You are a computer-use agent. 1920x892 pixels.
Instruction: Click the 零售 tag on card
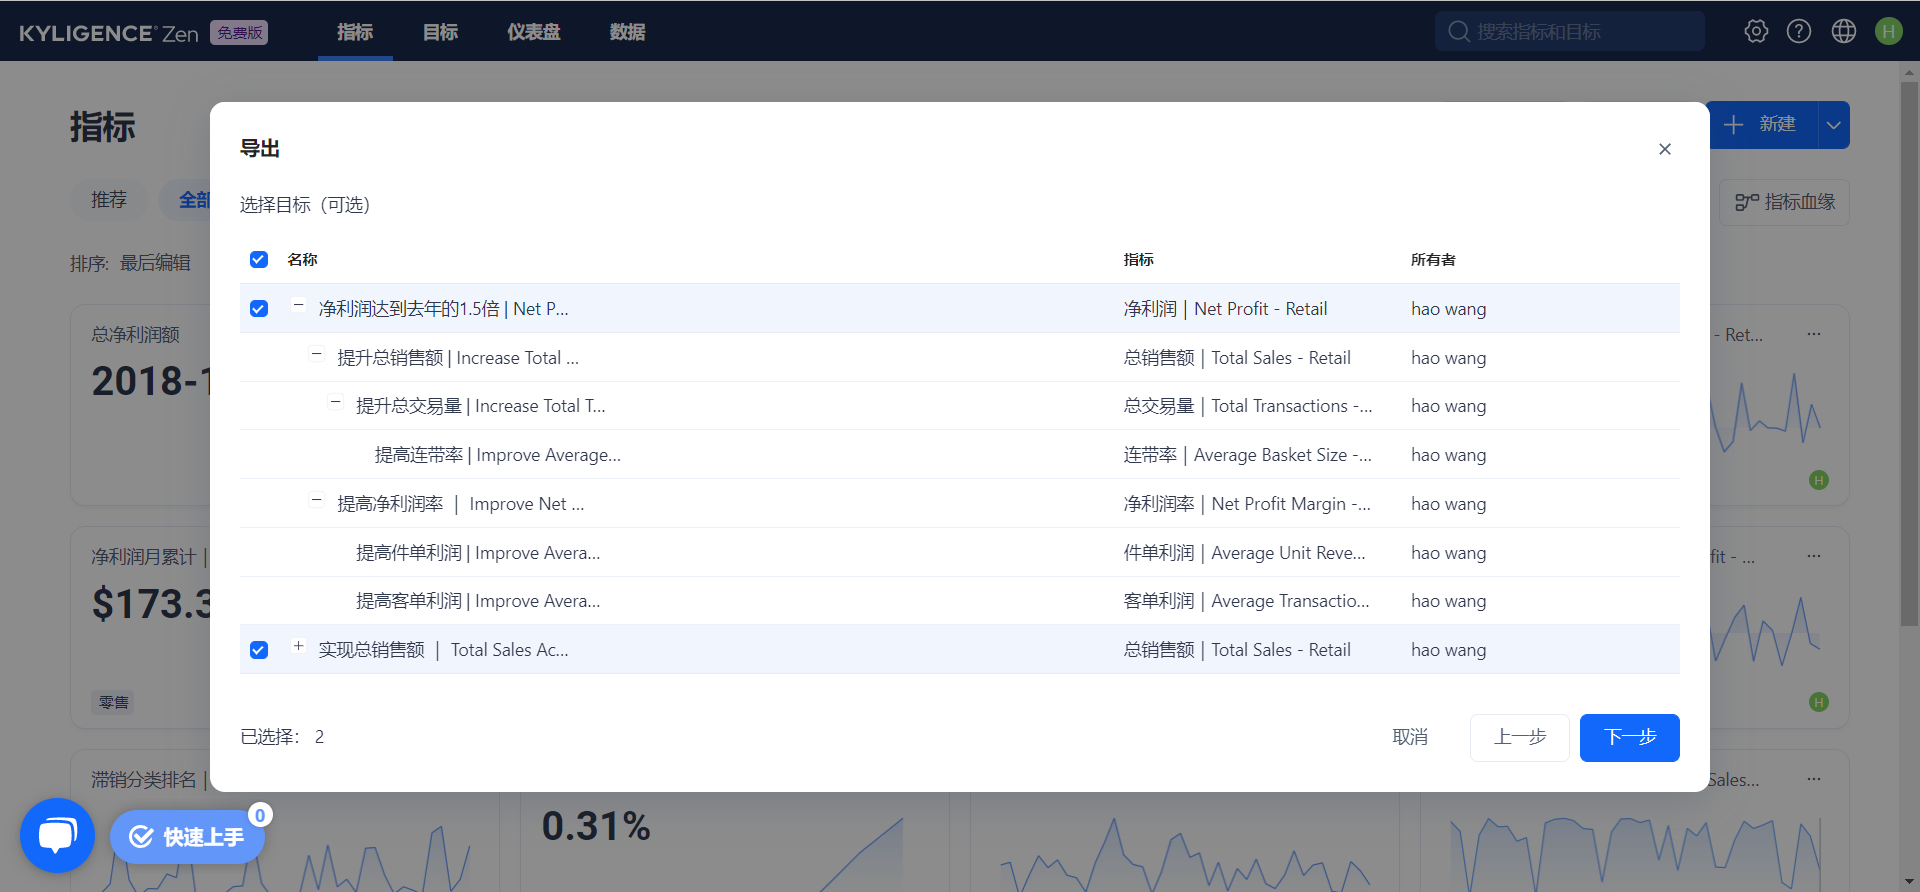pos(114,703)
